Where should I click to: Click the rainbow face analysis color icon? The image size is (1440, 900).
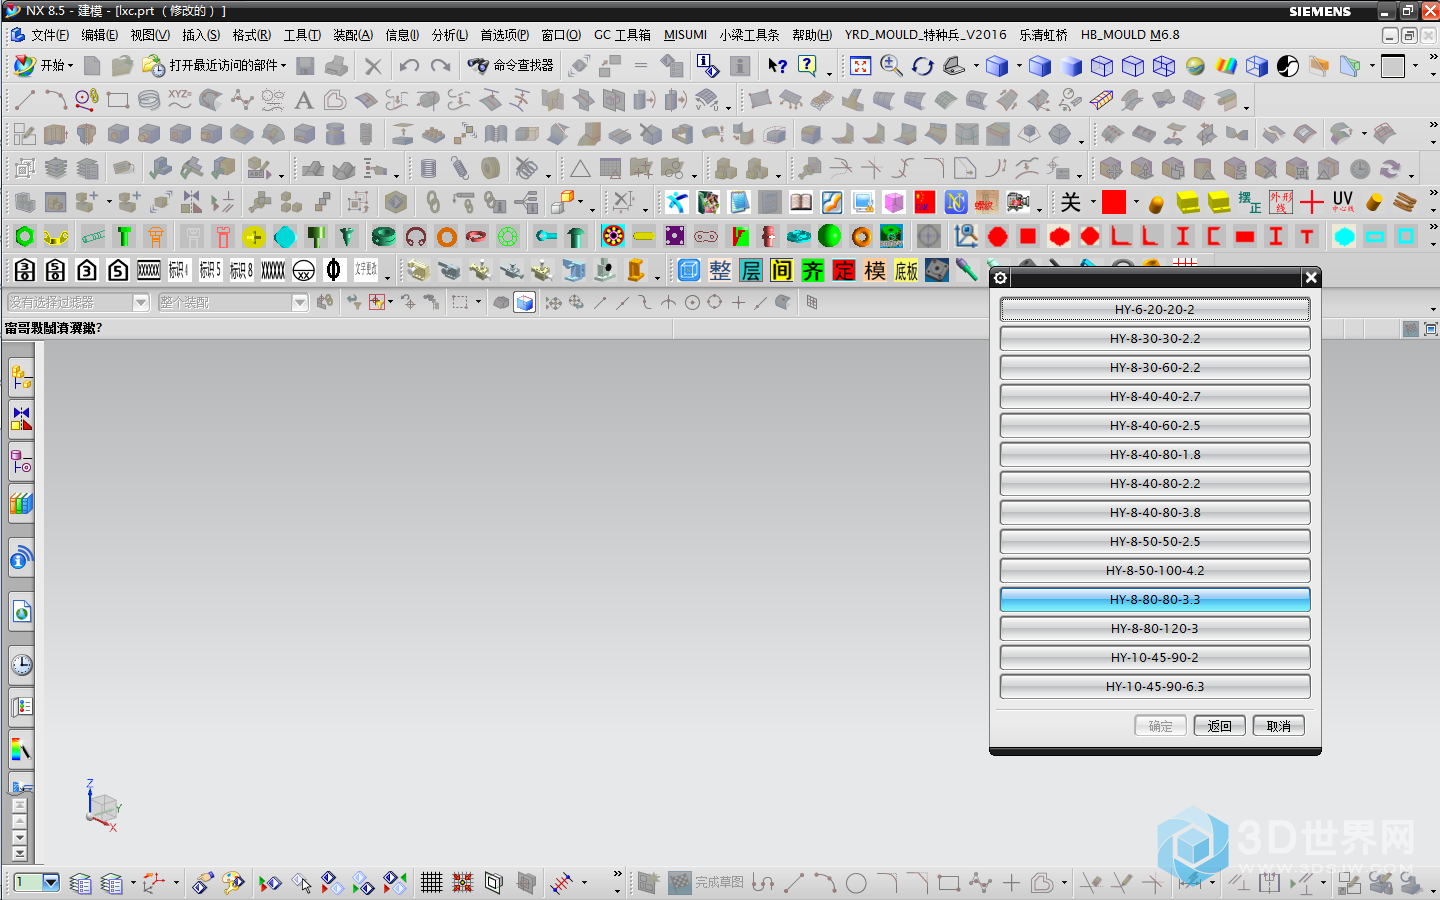point(1226,66)
